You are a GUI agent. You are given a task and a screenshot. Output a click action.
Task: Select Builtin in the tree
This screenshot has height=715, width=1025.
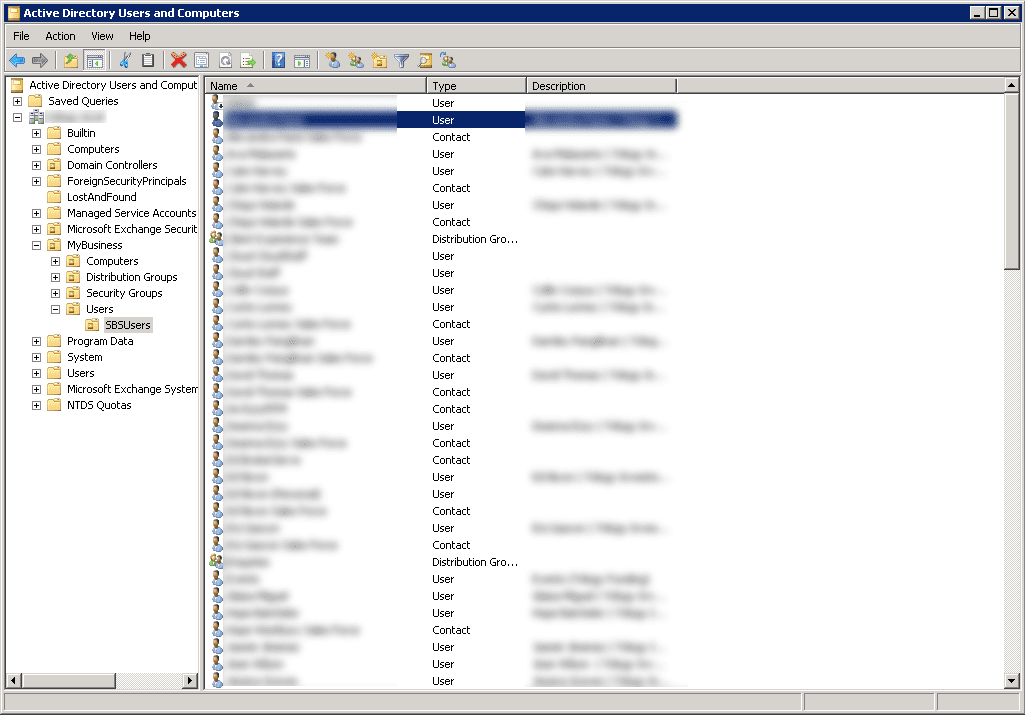(x=81, y=133)
